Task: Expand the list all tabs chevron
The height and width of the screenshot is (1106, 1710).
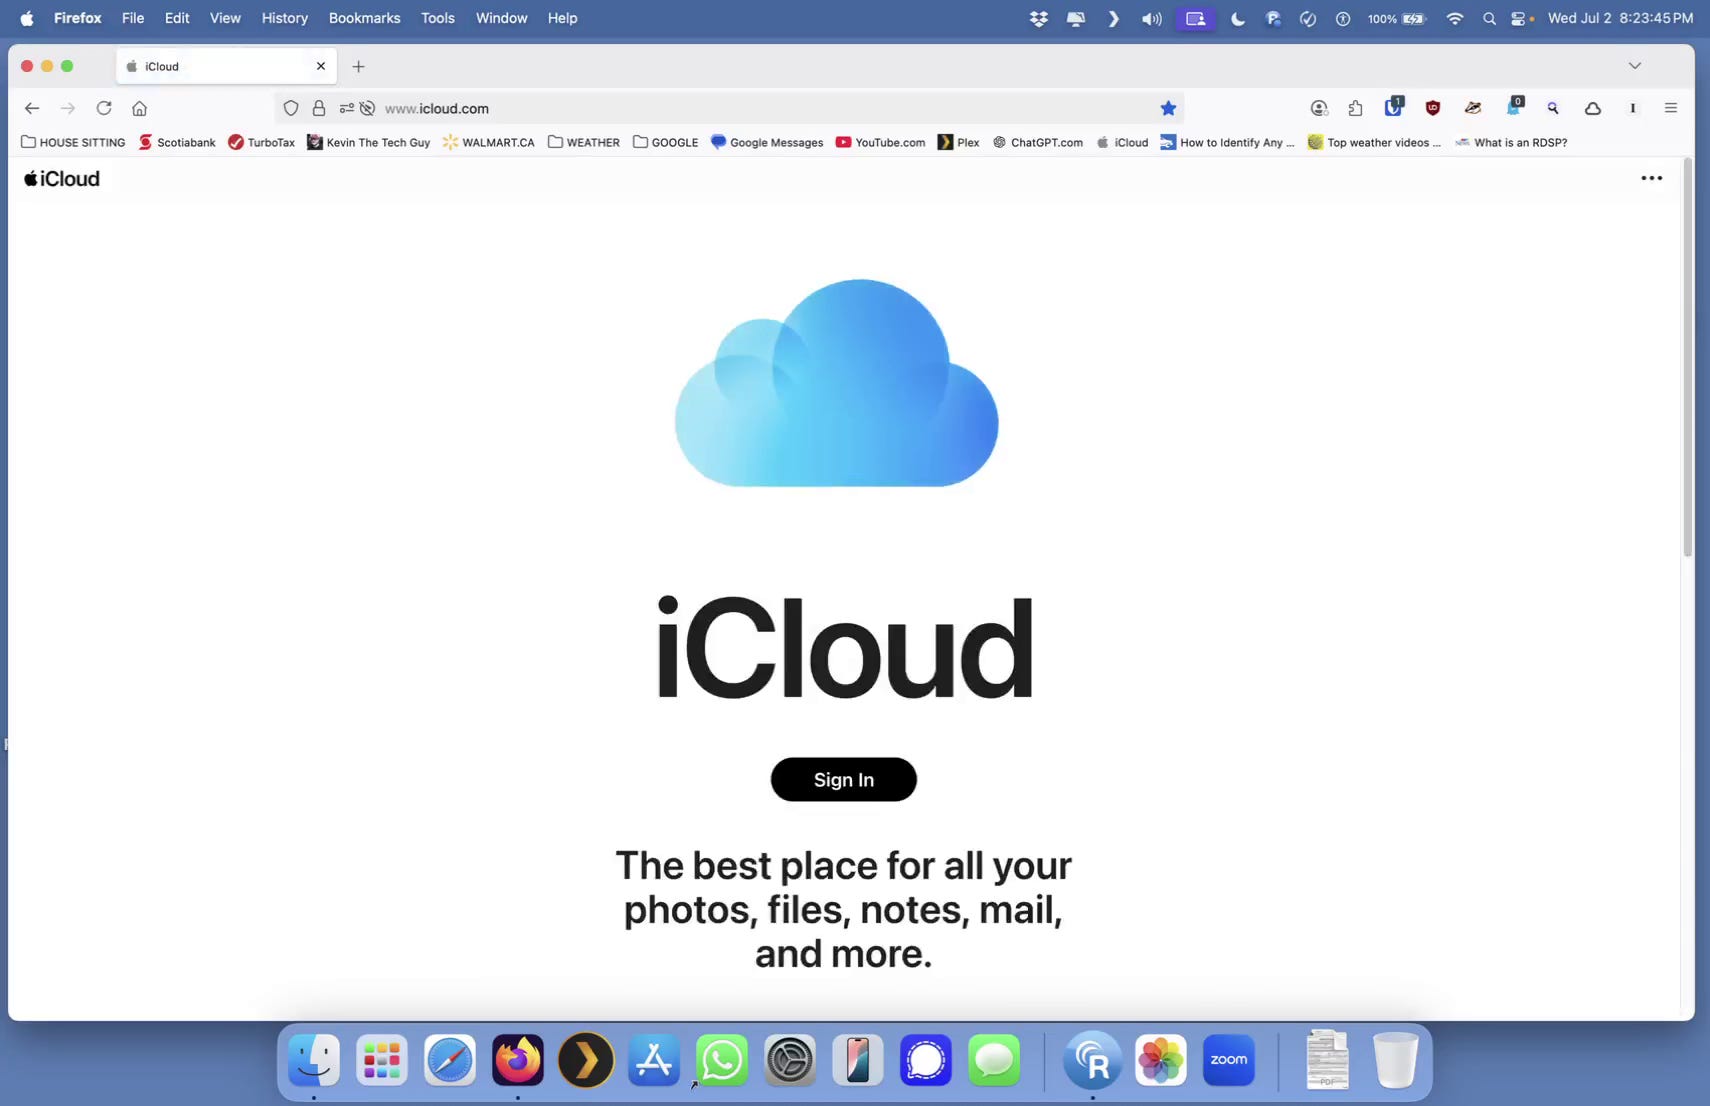Action: (1635, 66)
